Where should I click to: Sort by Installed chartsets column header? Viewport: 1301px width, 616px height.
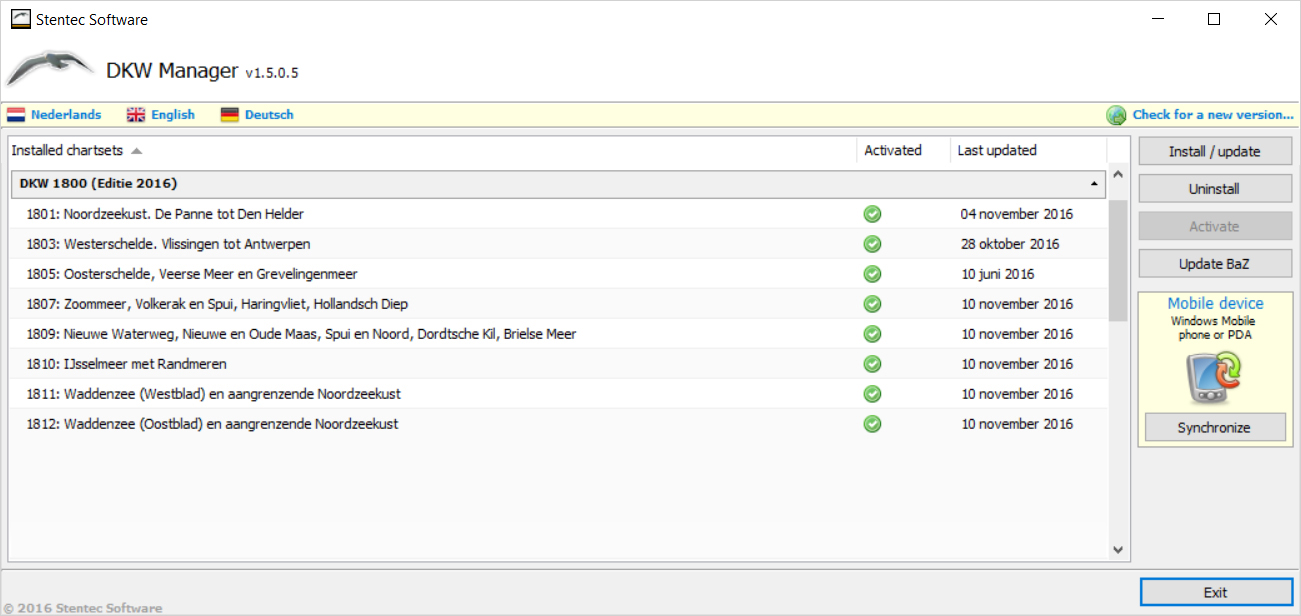click(433, 151)
